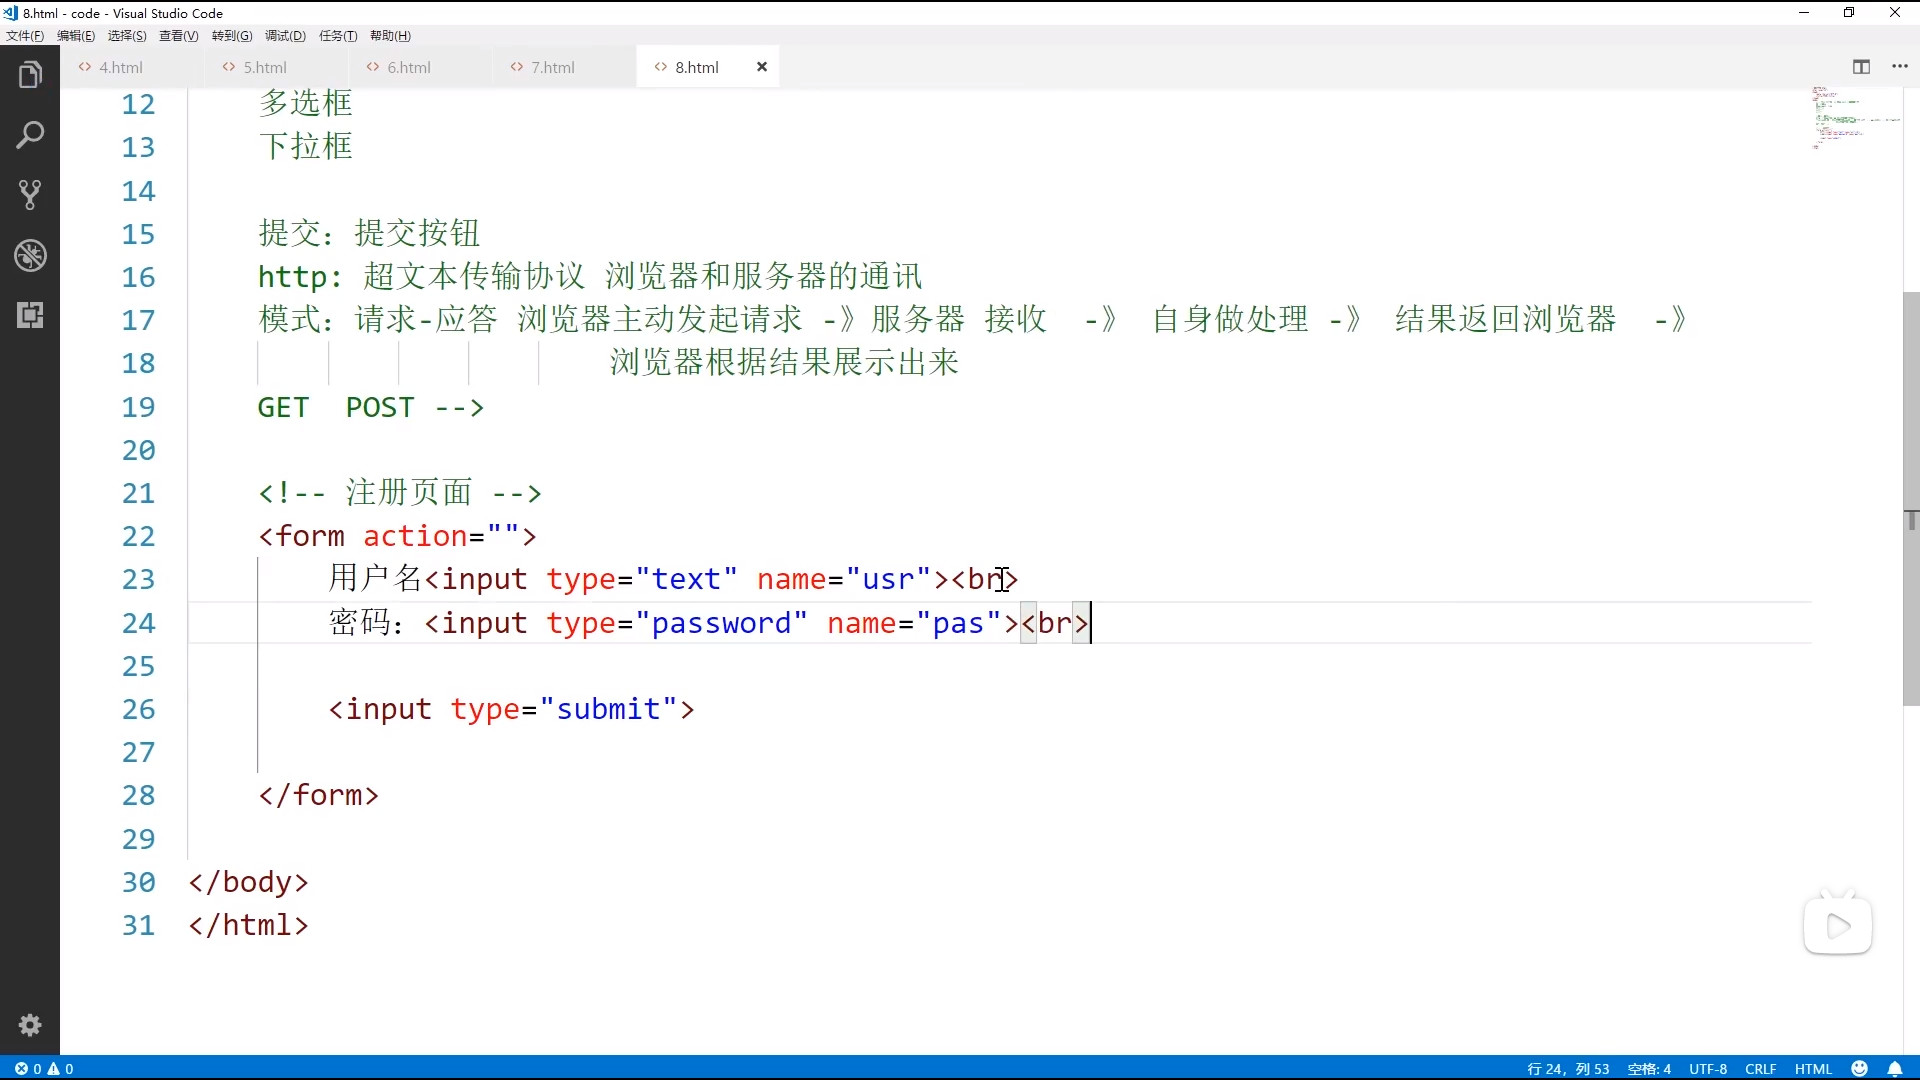
Task: Click the errors and warnings indicator
Action: [x=44, y=1069]
